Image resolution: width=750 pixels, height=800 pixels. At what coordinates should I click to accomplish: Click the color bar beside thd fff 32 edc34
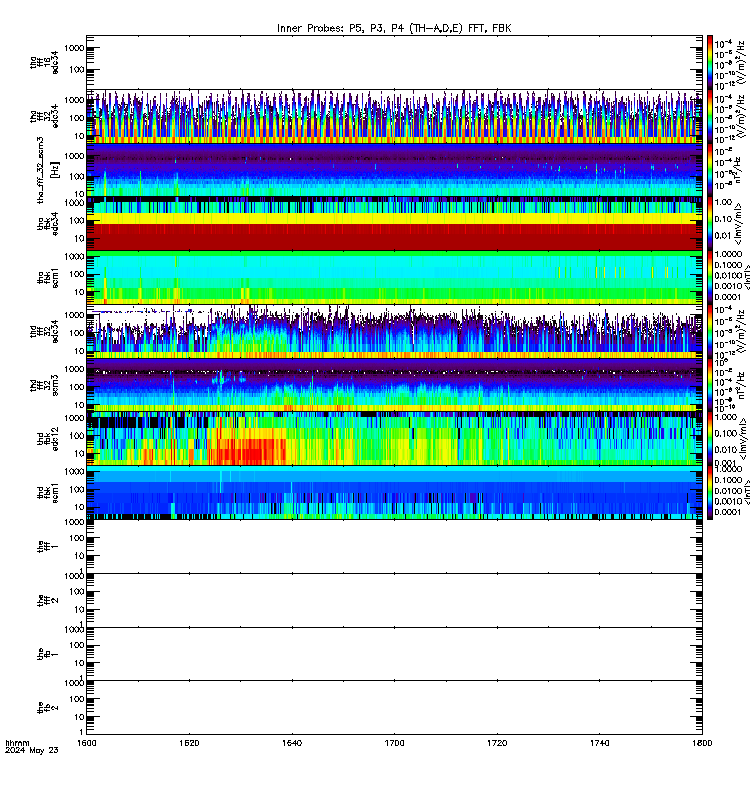pos(710,332)
